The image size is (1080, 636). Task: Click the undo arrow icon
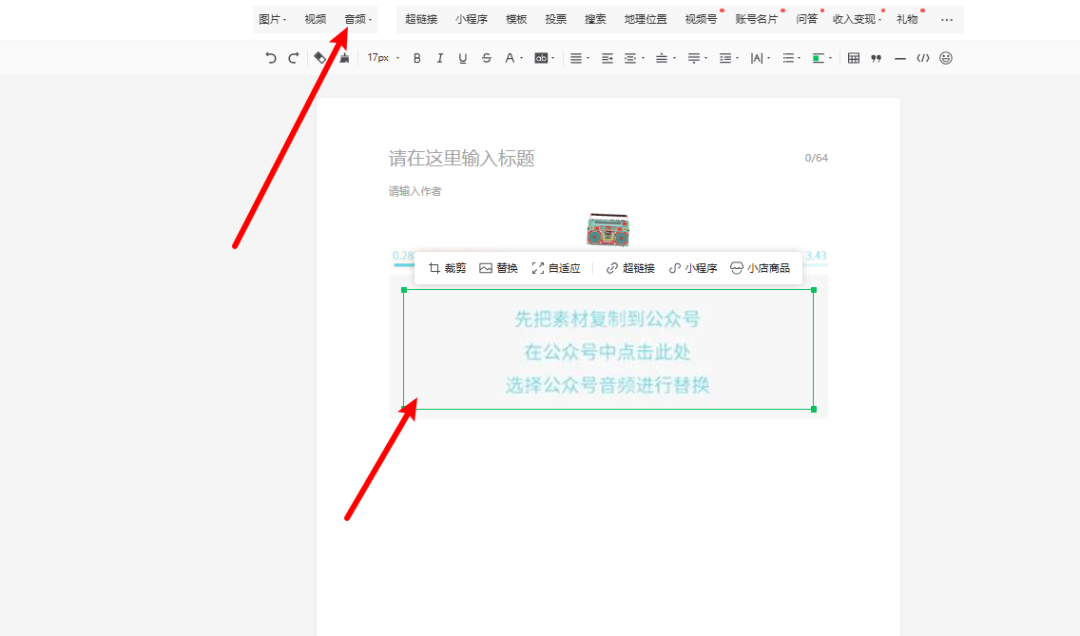point(271,58)
